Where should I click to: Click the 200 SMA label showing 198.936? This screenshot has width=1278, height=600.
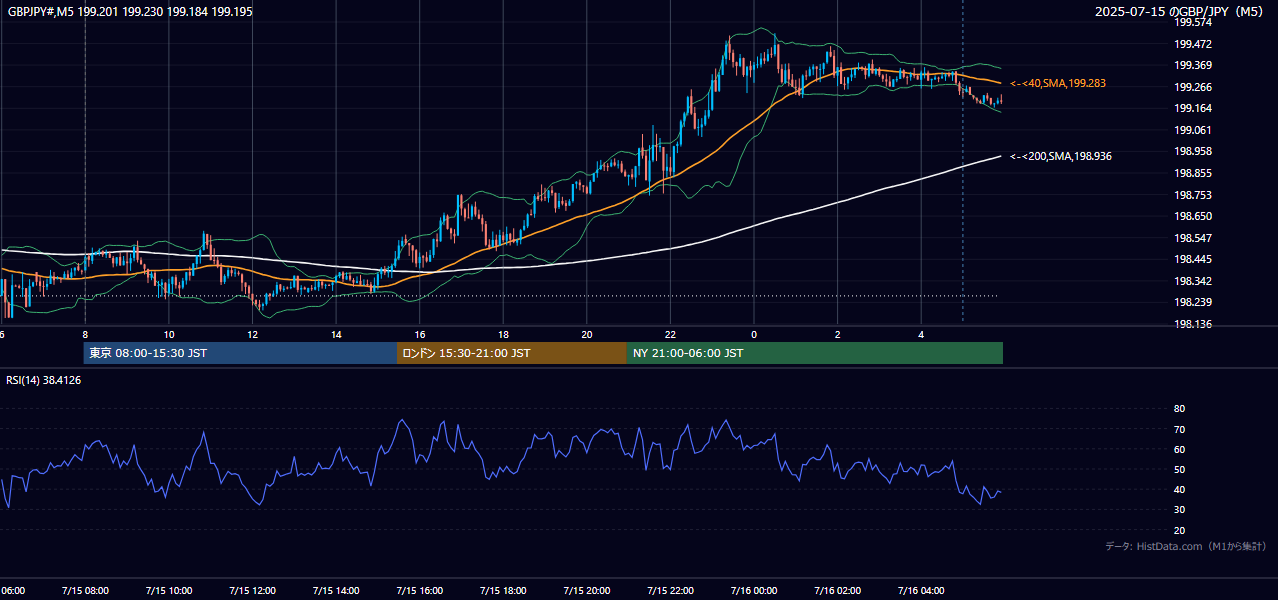tap(1061, 156)
